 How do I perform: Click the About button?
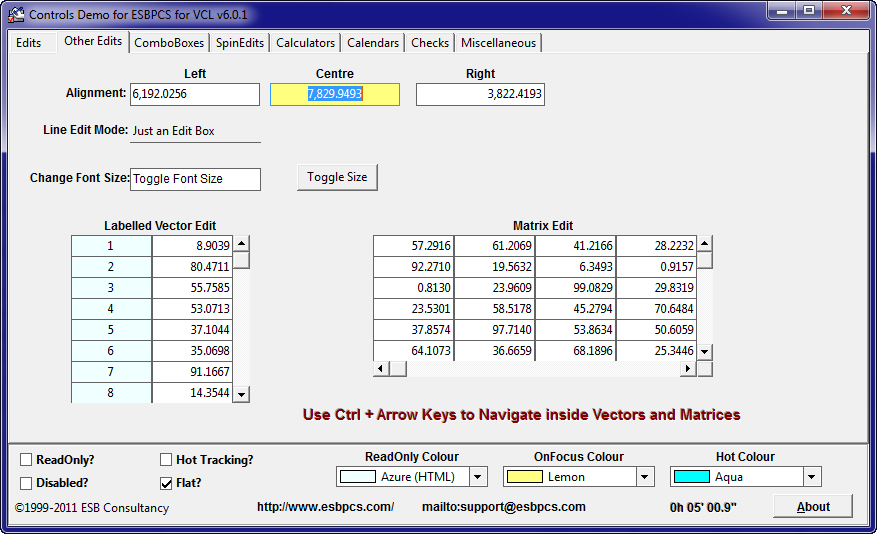813,507
